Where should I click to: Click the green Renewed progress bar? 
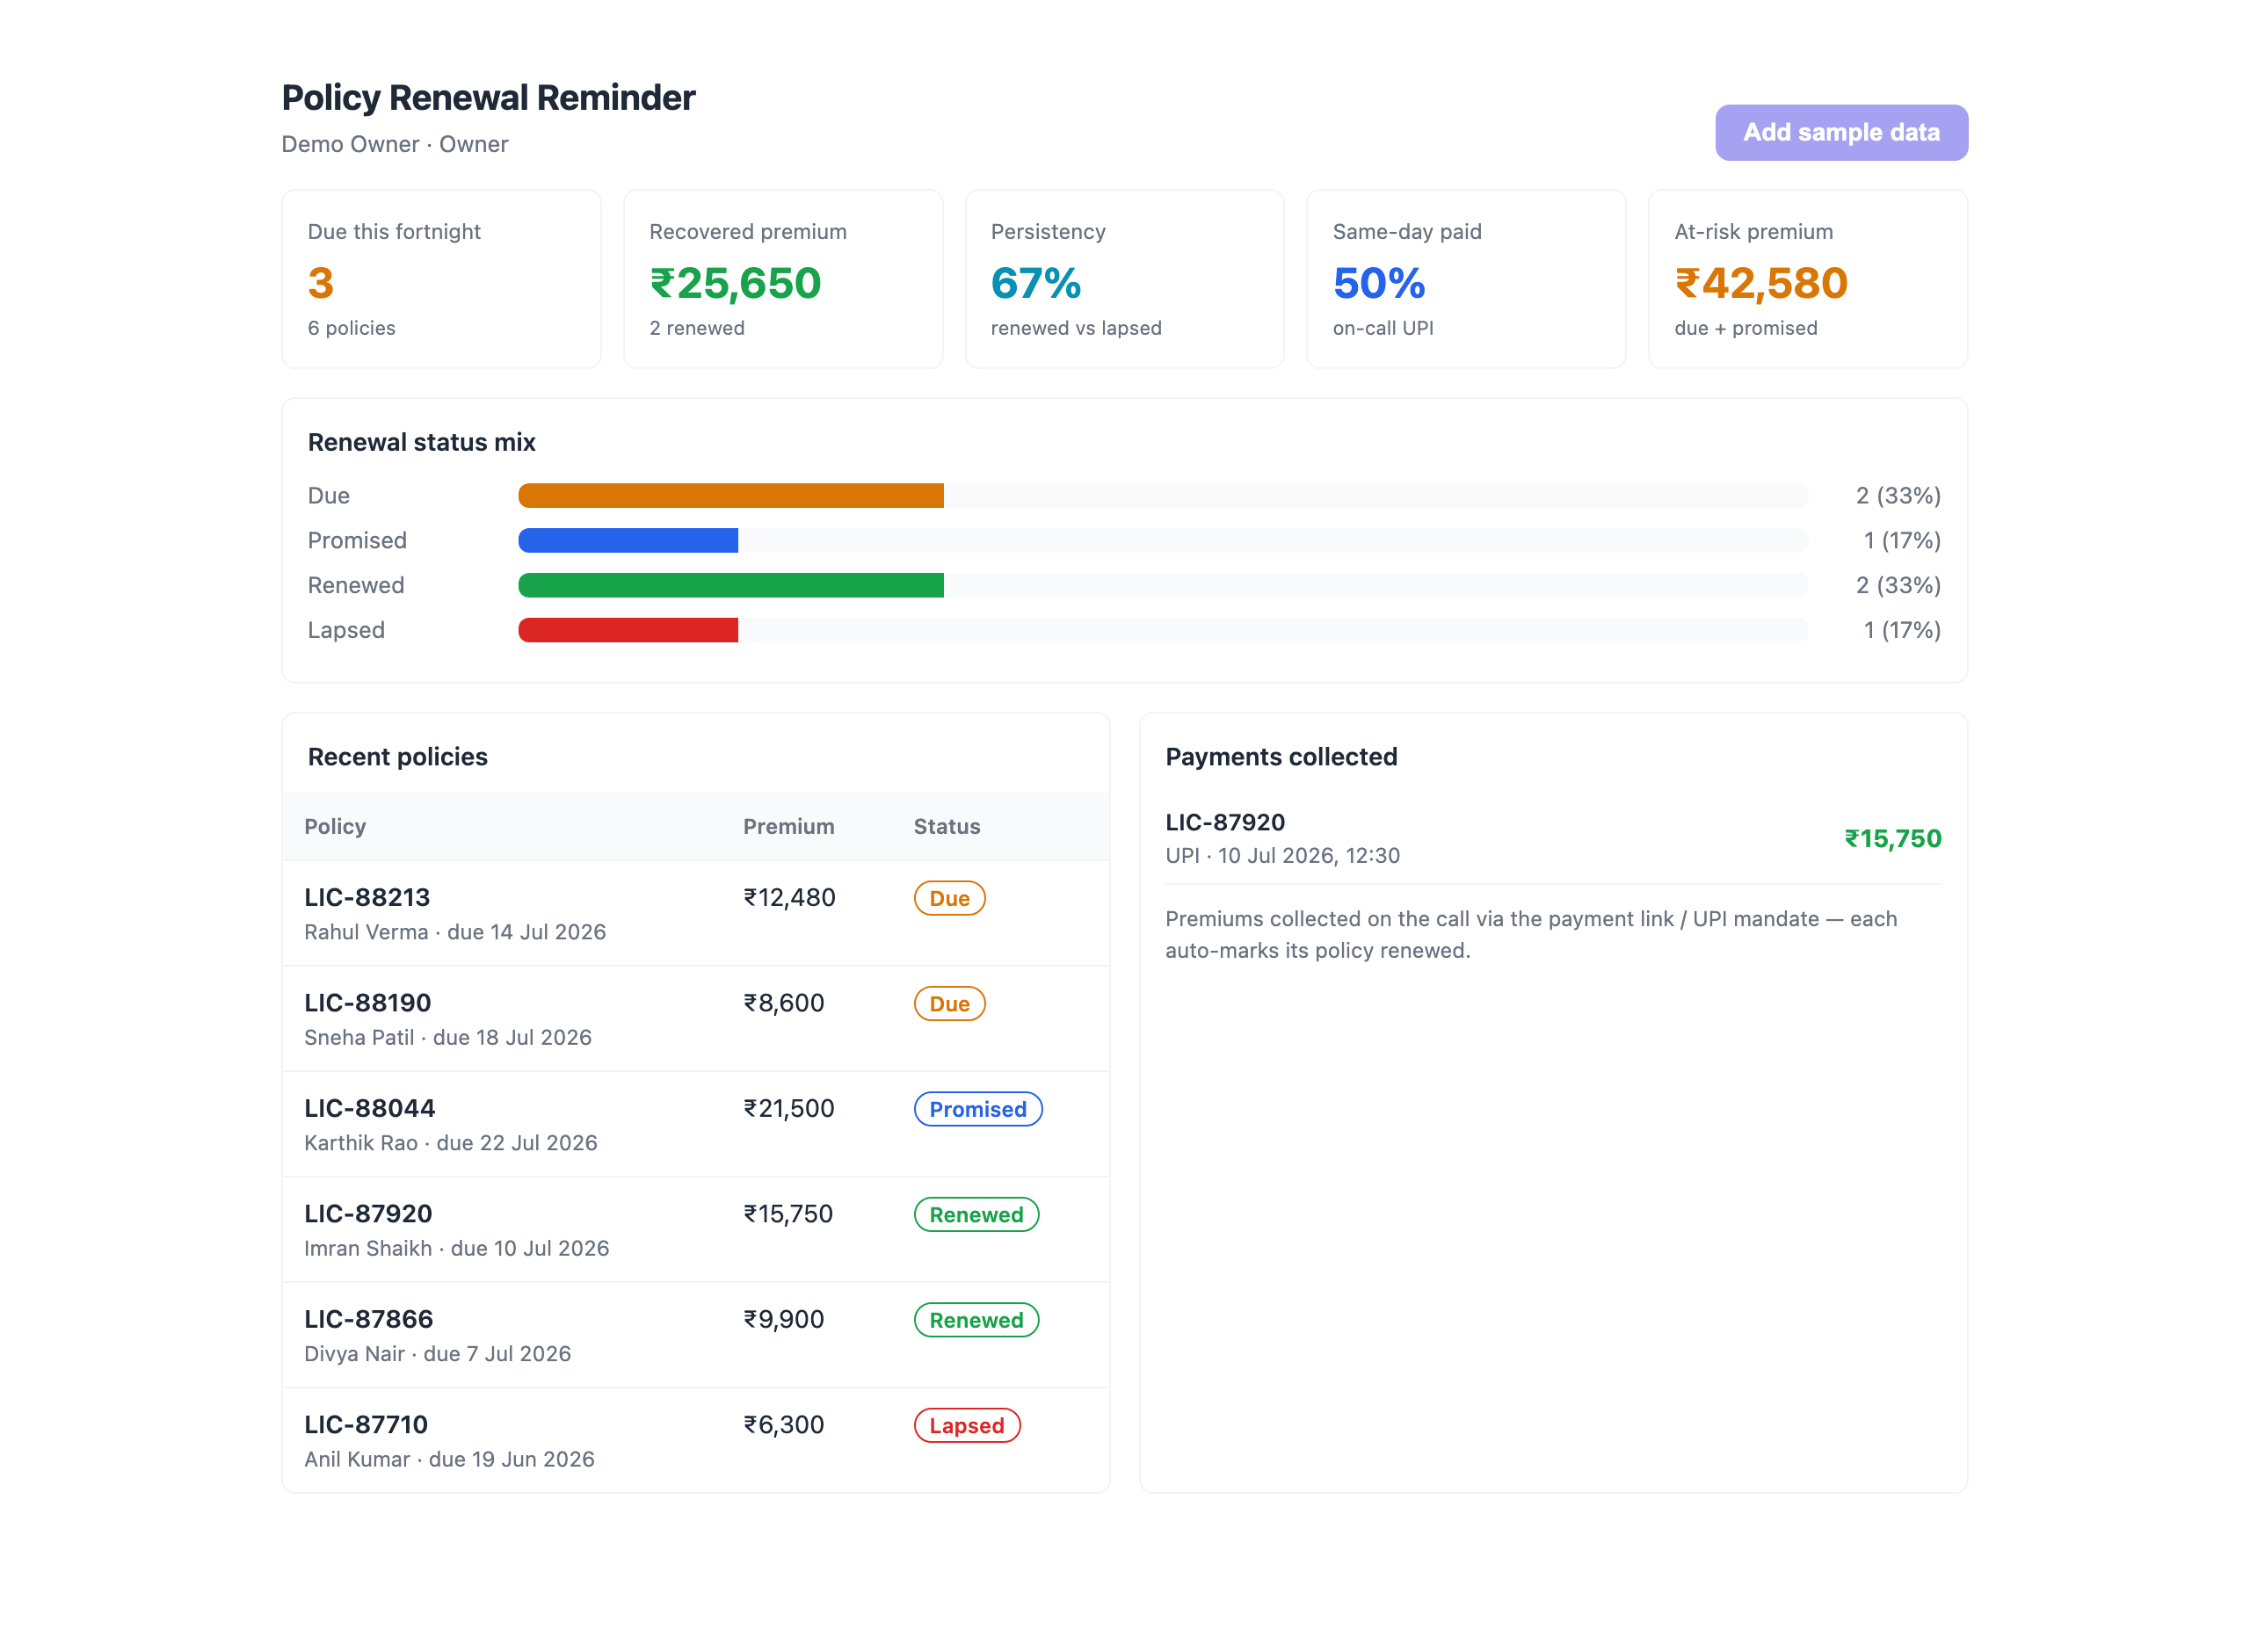731,585
